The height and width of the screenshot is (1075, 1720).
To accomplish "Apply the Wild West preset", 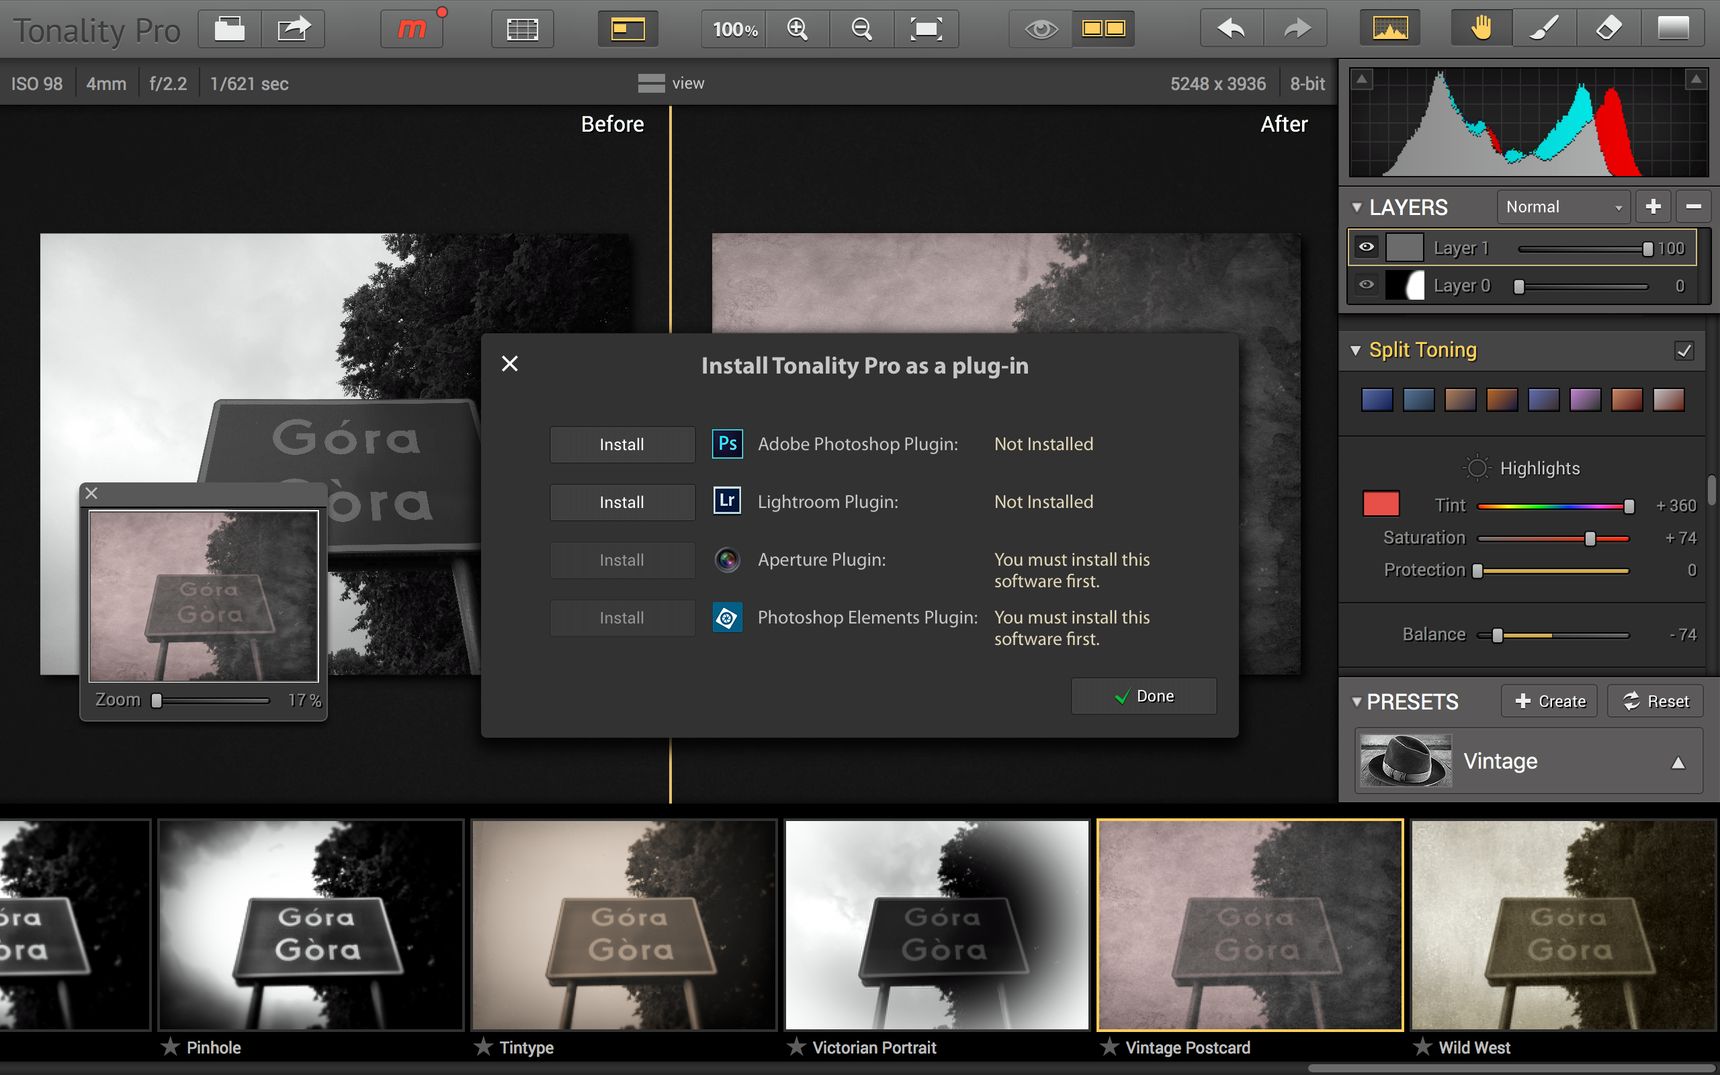I will [x=1564, y=925].
